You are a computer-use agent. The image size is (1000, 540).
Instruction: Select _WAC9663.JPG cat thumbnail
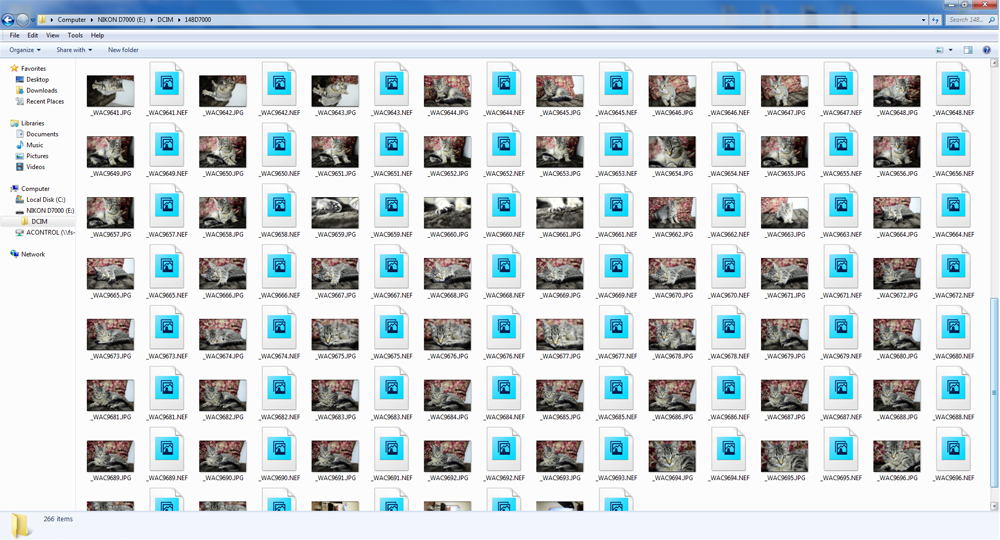coord(784,212)
